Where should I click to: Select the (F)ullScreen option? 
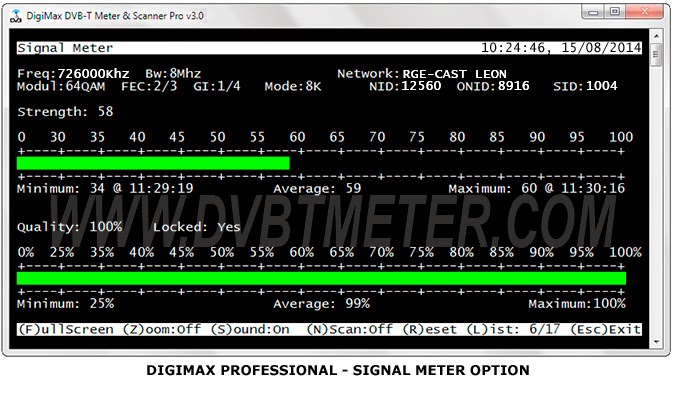(66, 330)
